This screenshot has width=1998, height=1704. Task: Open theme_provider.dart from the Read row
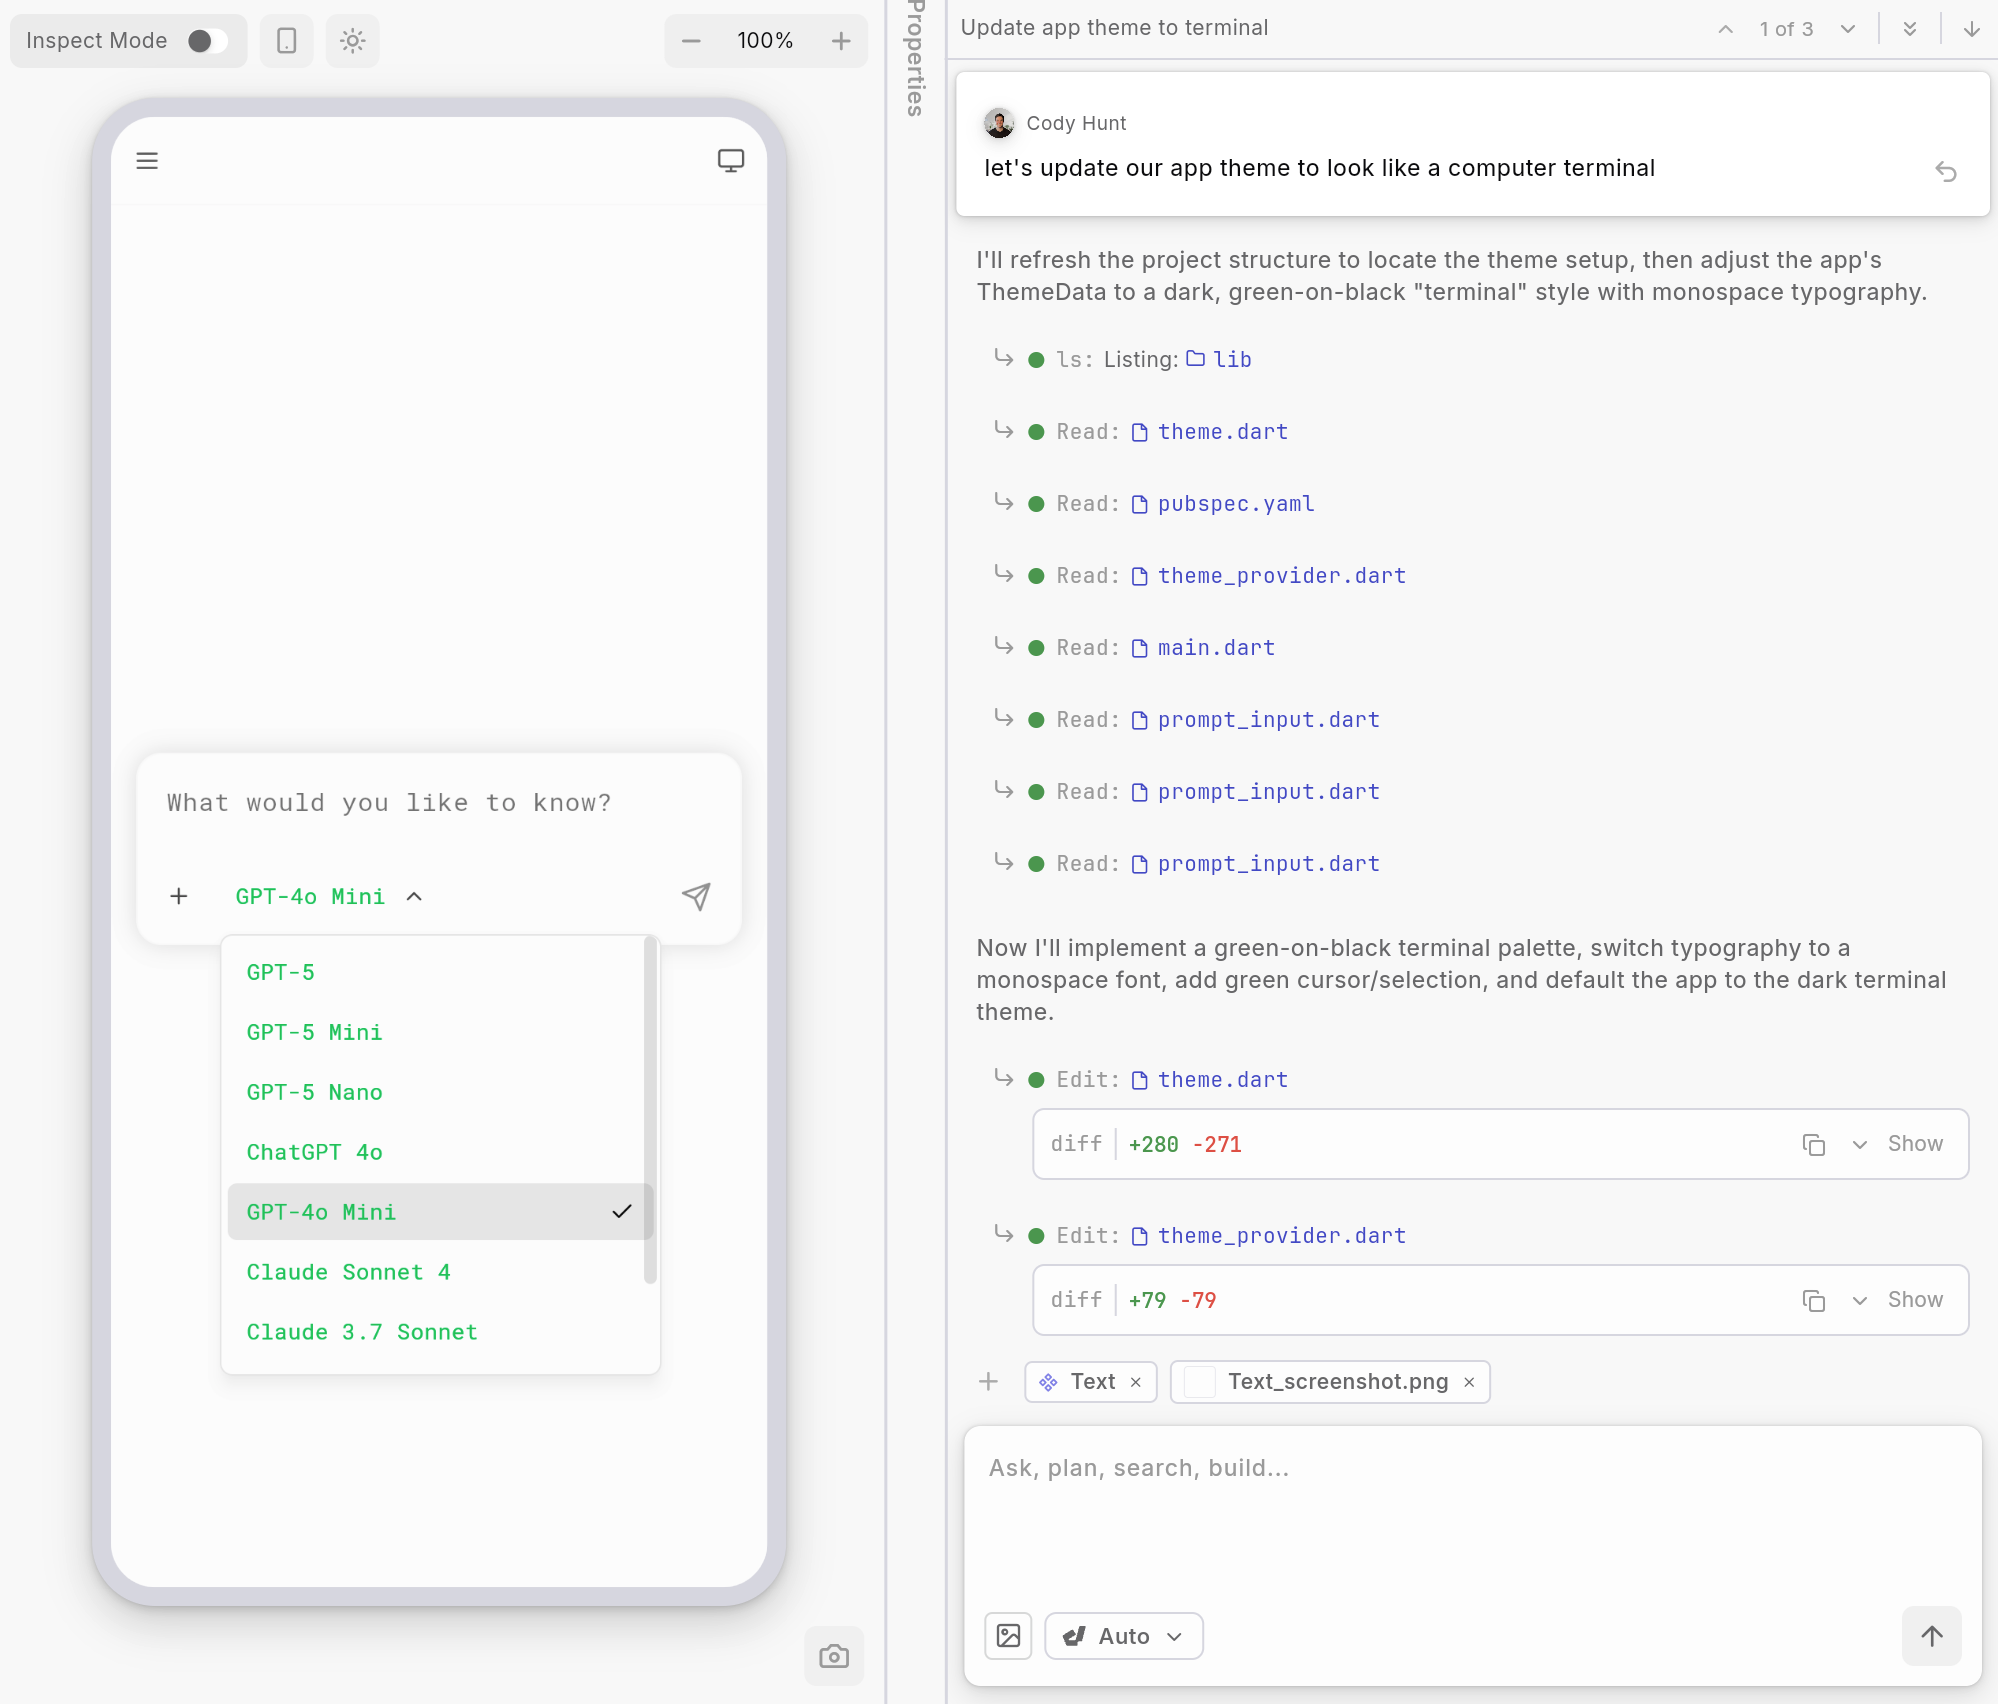pos(1269,576)
